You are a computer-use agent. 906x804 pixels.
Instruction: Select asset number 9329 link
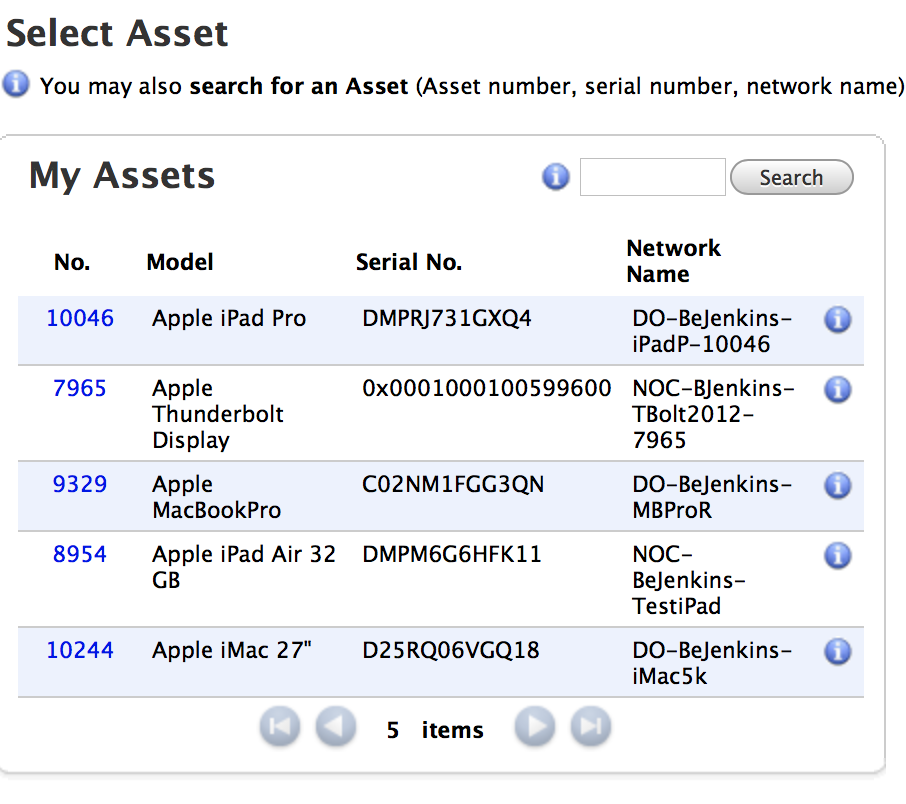80,484
